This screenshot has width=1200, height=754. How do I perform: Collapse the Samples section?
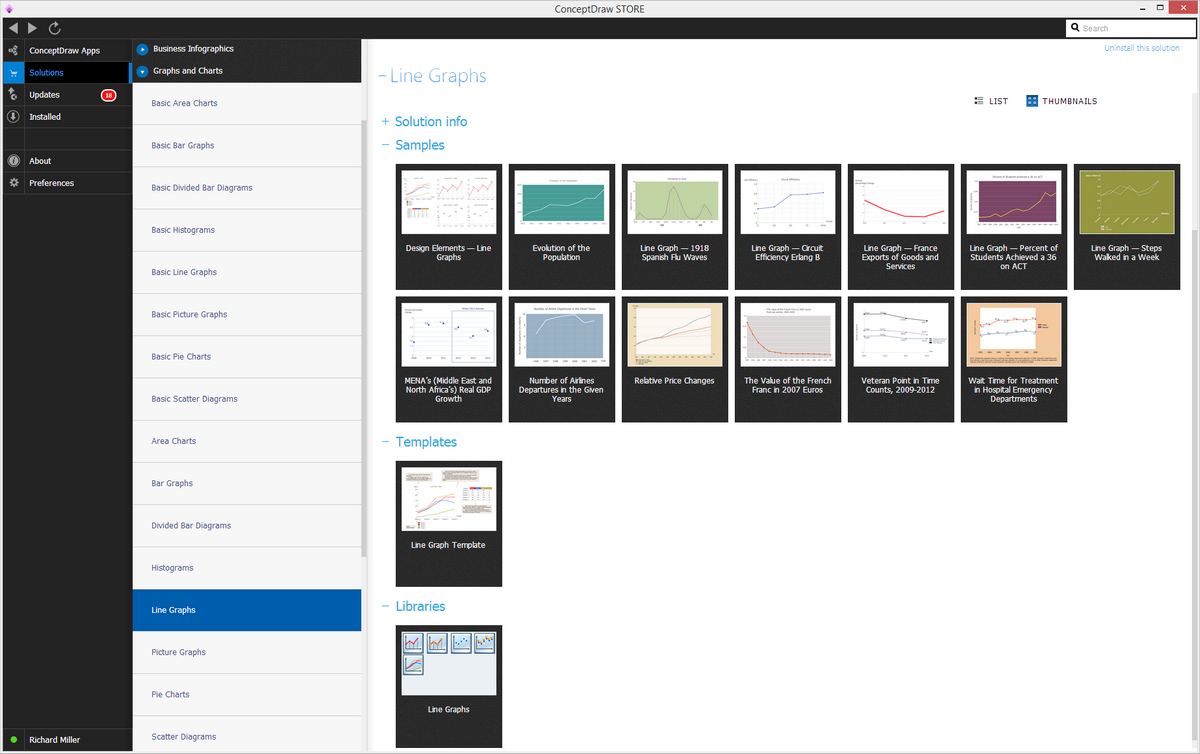(x=385, y=145)
